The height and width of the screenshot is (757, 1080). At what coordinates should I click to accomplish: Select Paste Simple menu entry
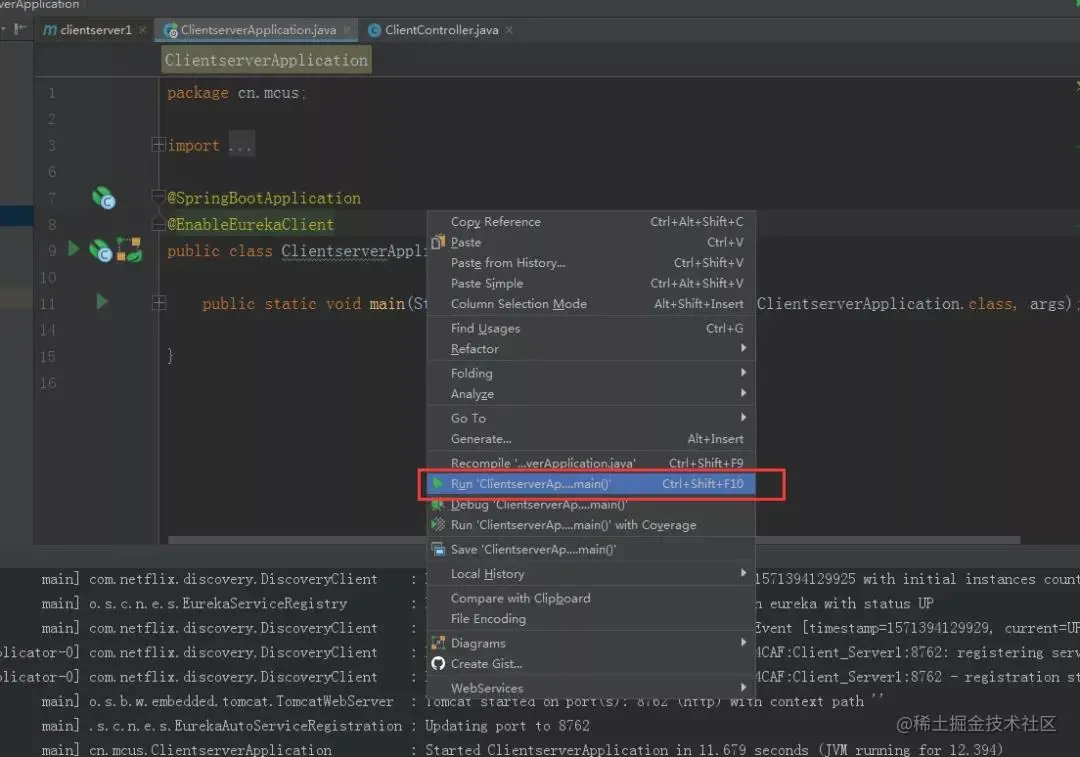(591, 284)
